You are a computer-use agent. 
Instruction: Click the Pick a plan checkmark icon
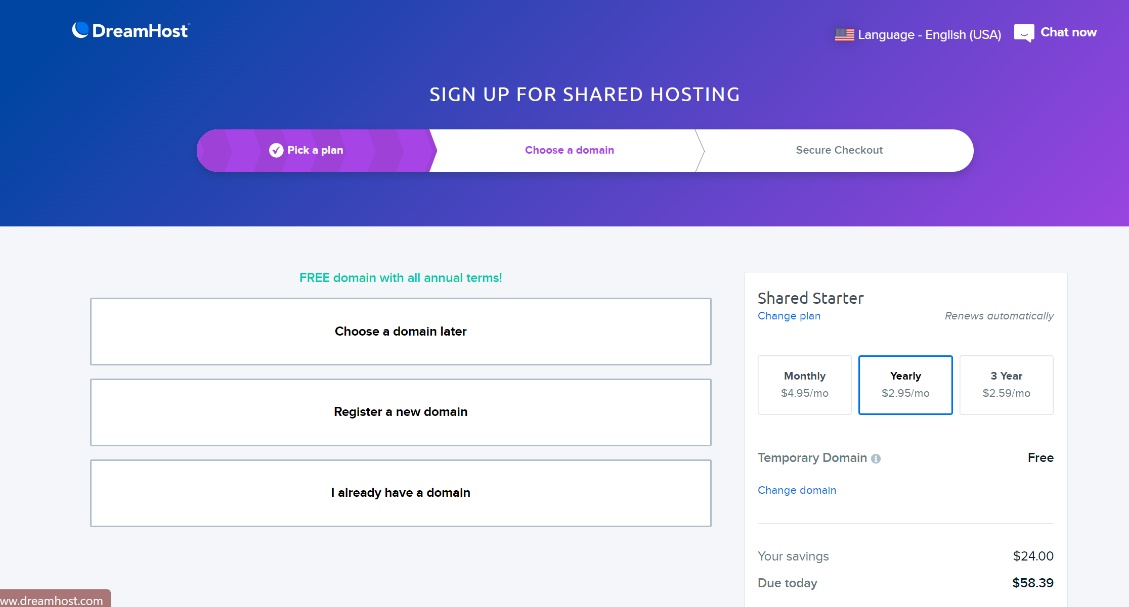(x=276, y=150)
